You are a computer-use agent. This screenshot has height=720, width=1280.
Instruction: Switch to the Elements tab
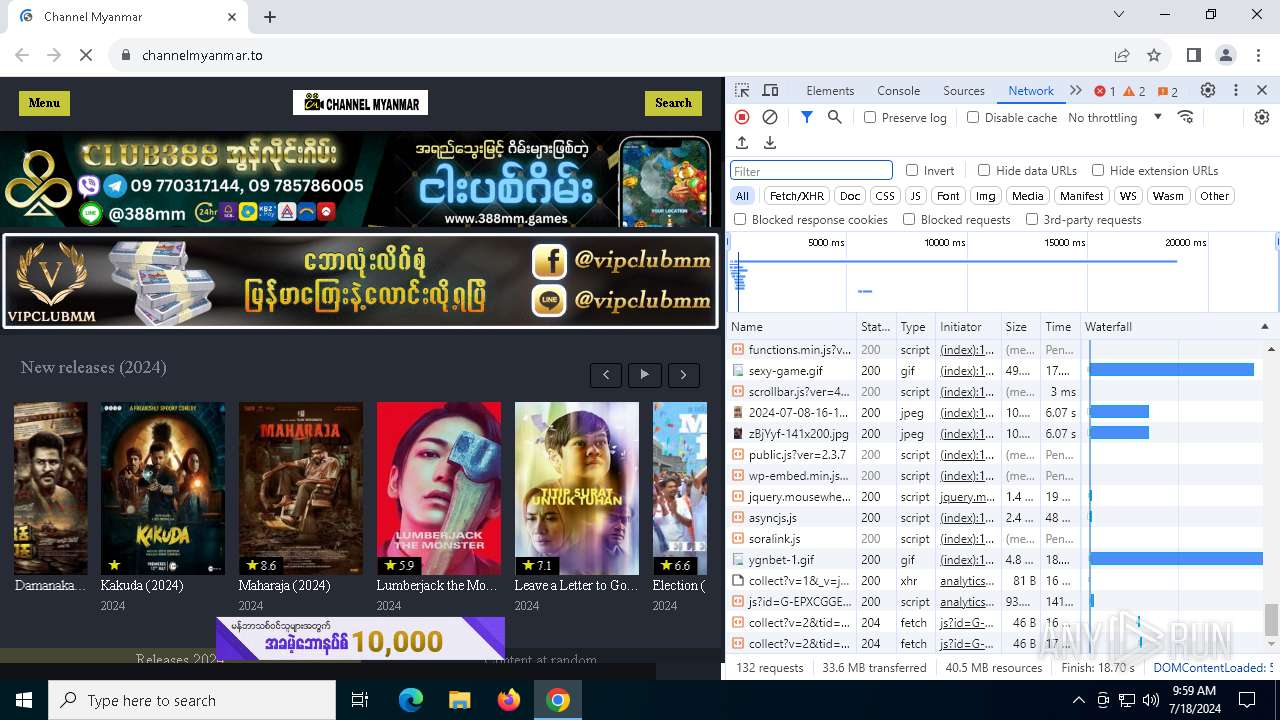[x=830, y=91]
